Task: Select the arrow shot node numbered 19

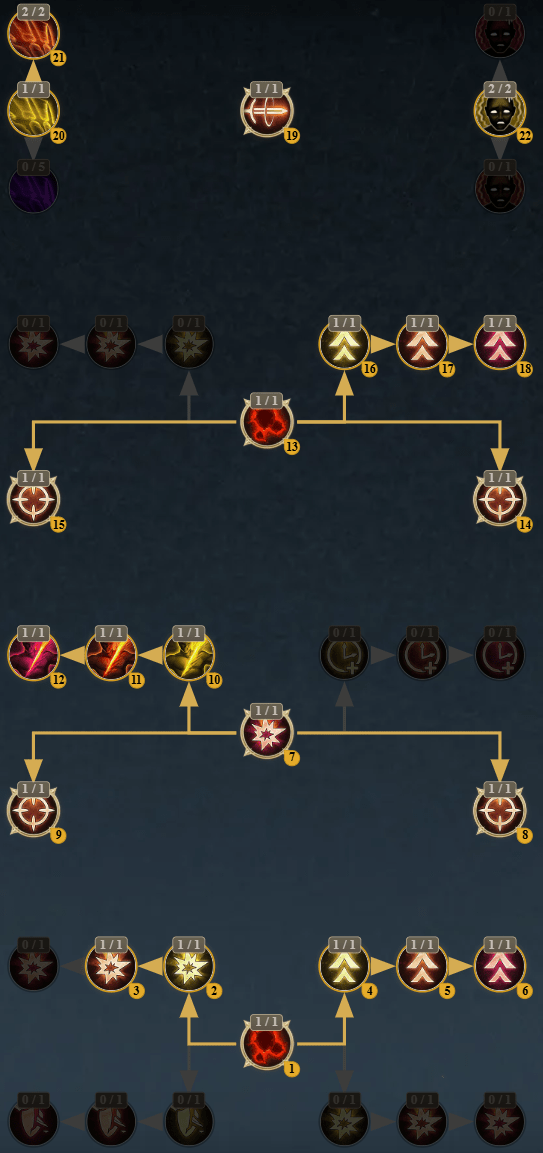Action: 267,111
